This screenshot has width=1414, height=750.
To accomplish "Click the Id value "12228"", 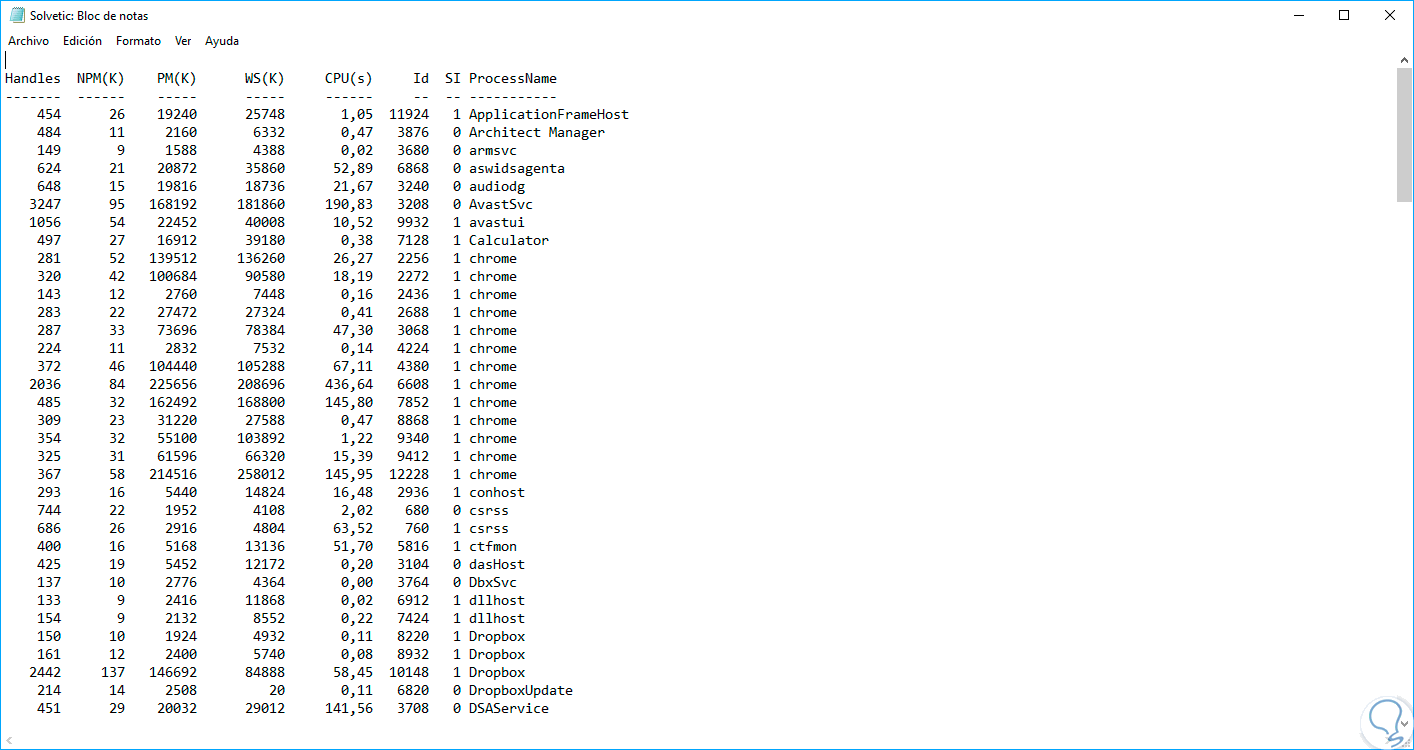I will pos(409,474).
